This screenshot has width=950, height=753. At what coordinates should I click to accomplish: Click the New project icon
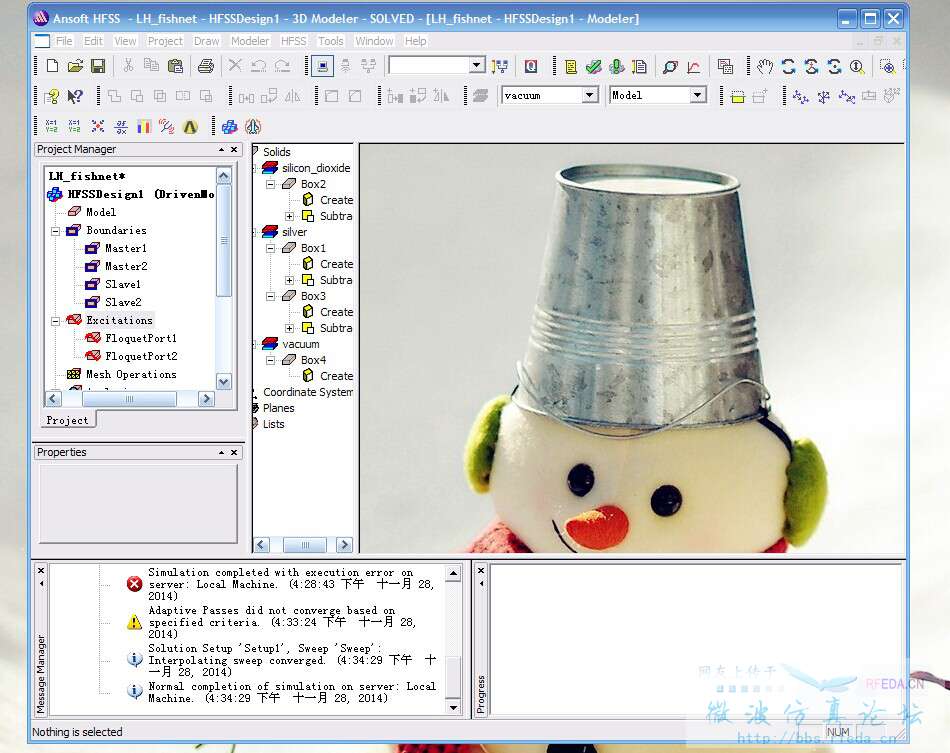pos(52,66)
